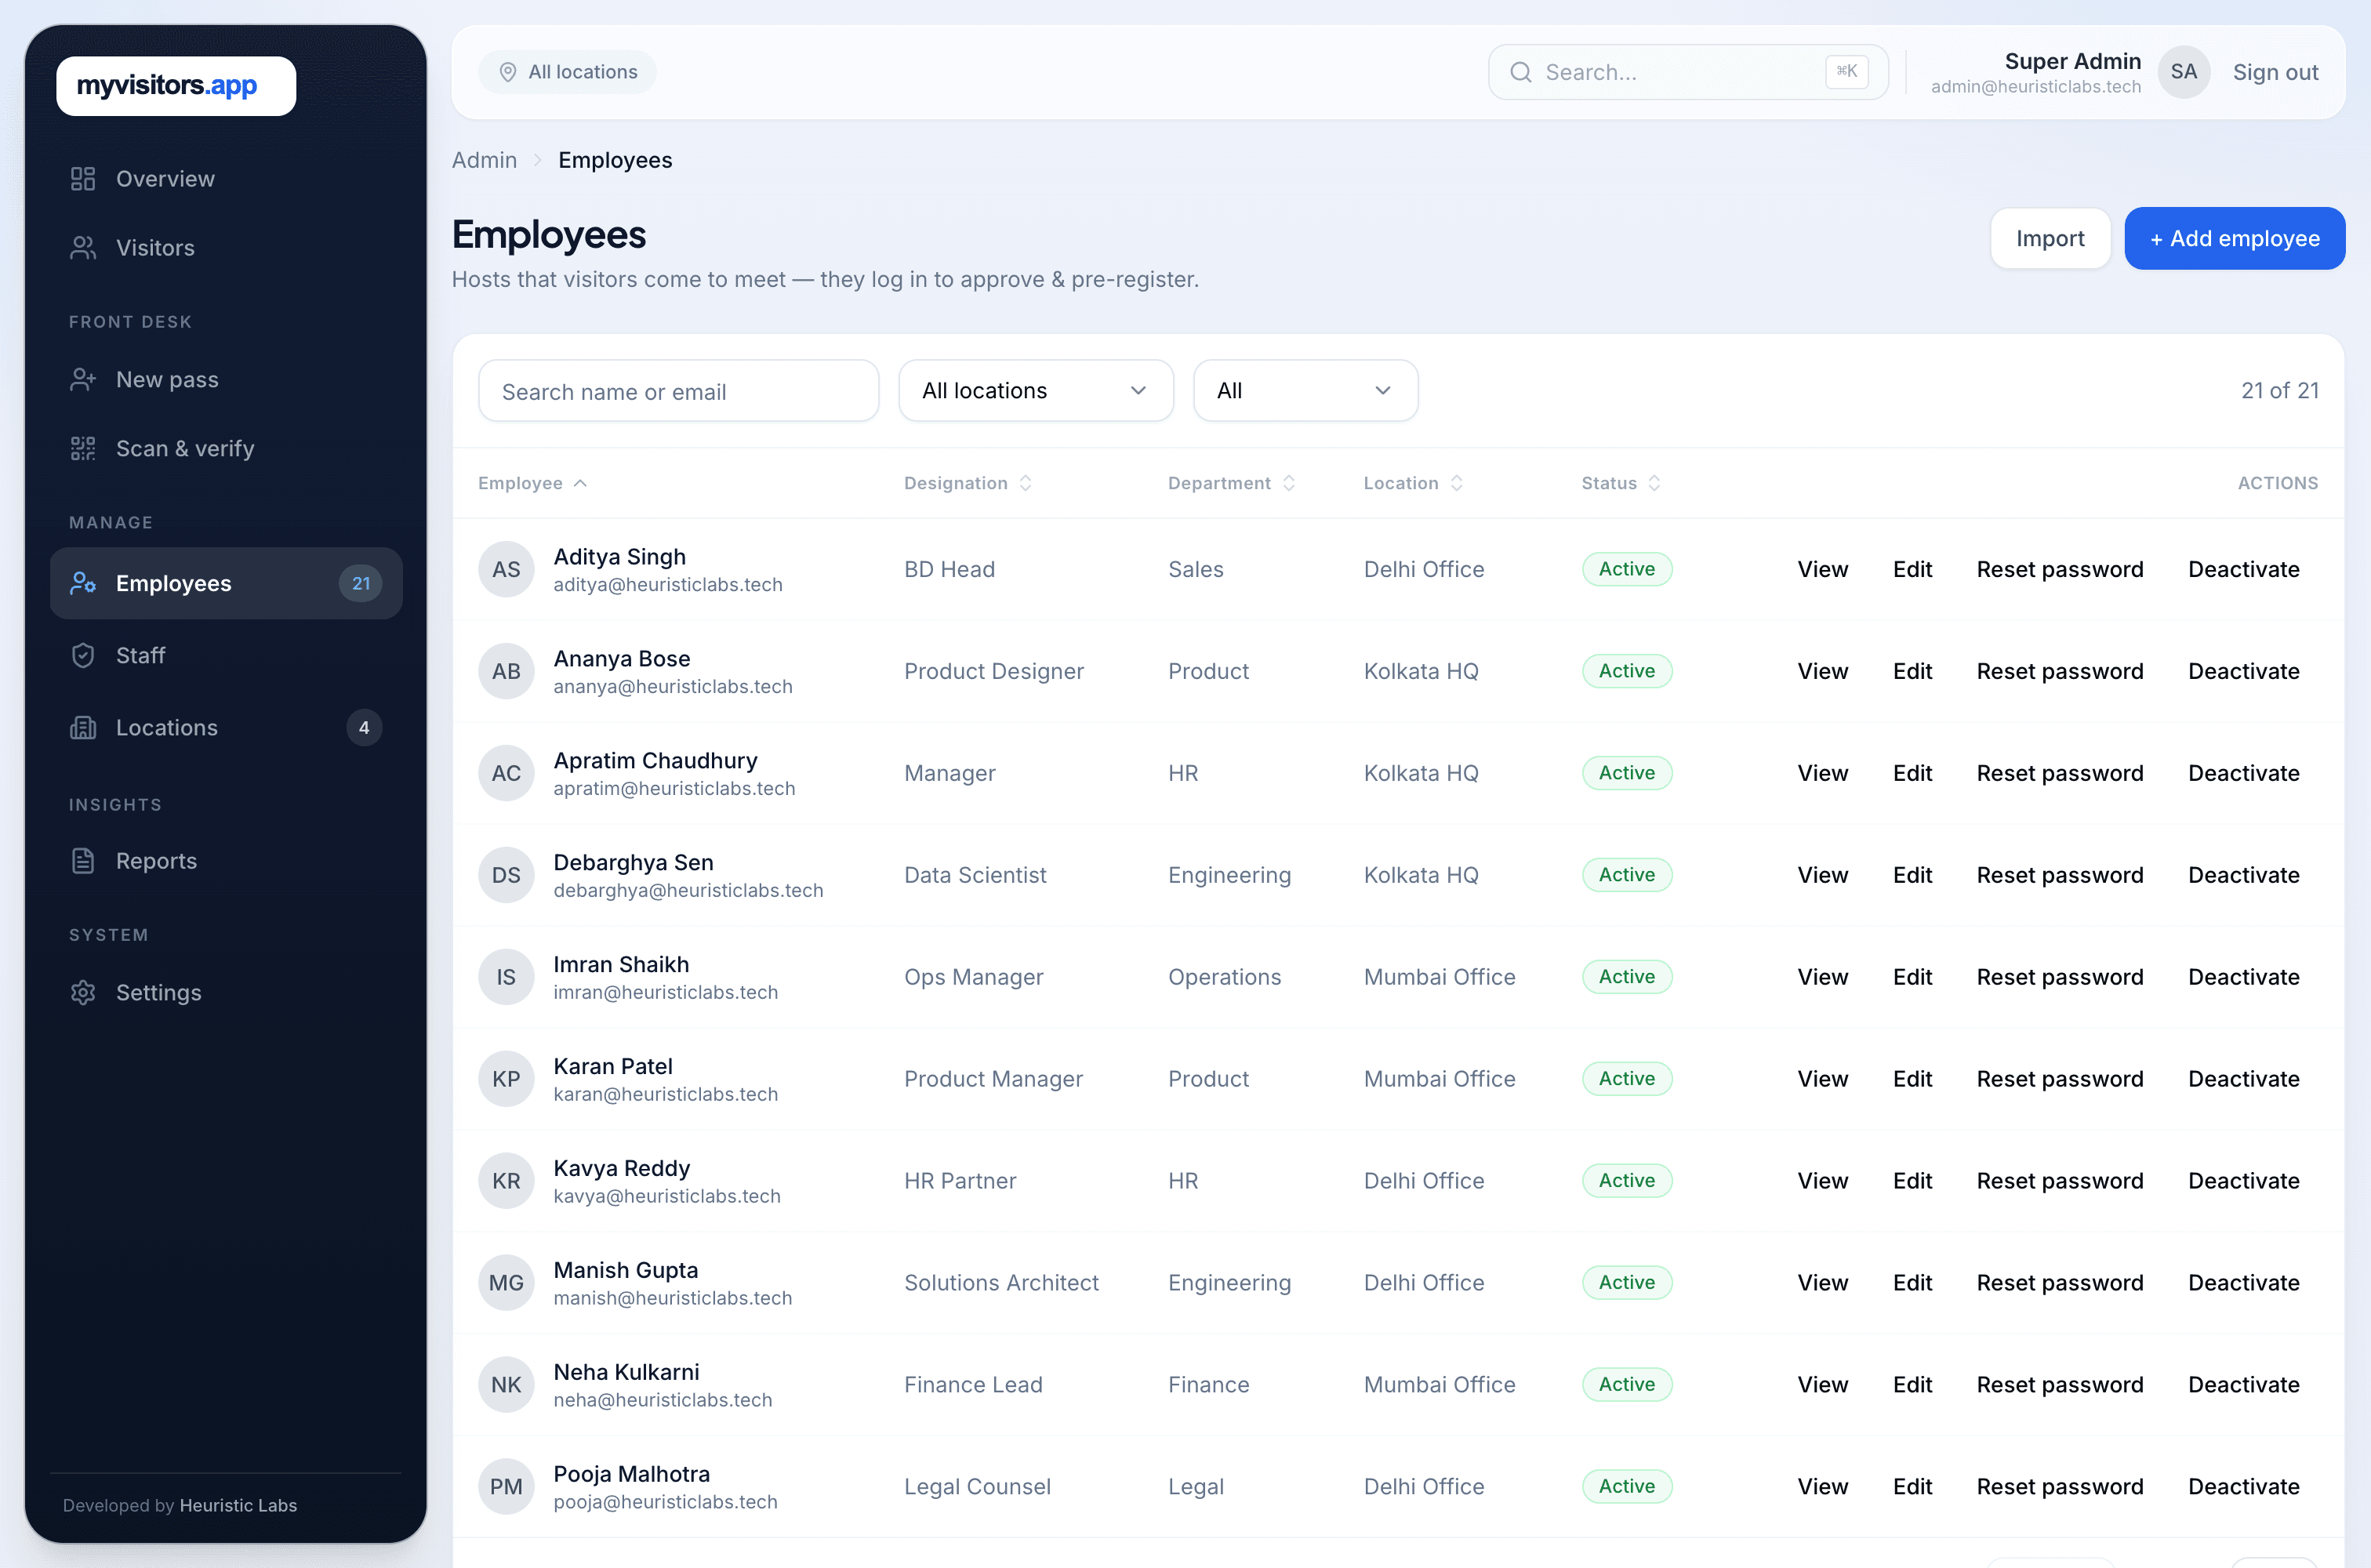Open Settings from the sidebar
The image size is (2371, 1568).
point(226,993)
